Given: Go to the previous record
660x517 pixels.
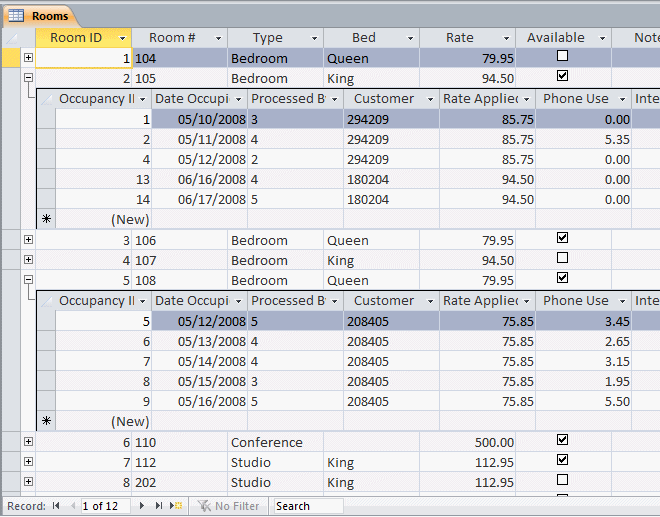Looking at the screenshot, I should pos(73,506).
